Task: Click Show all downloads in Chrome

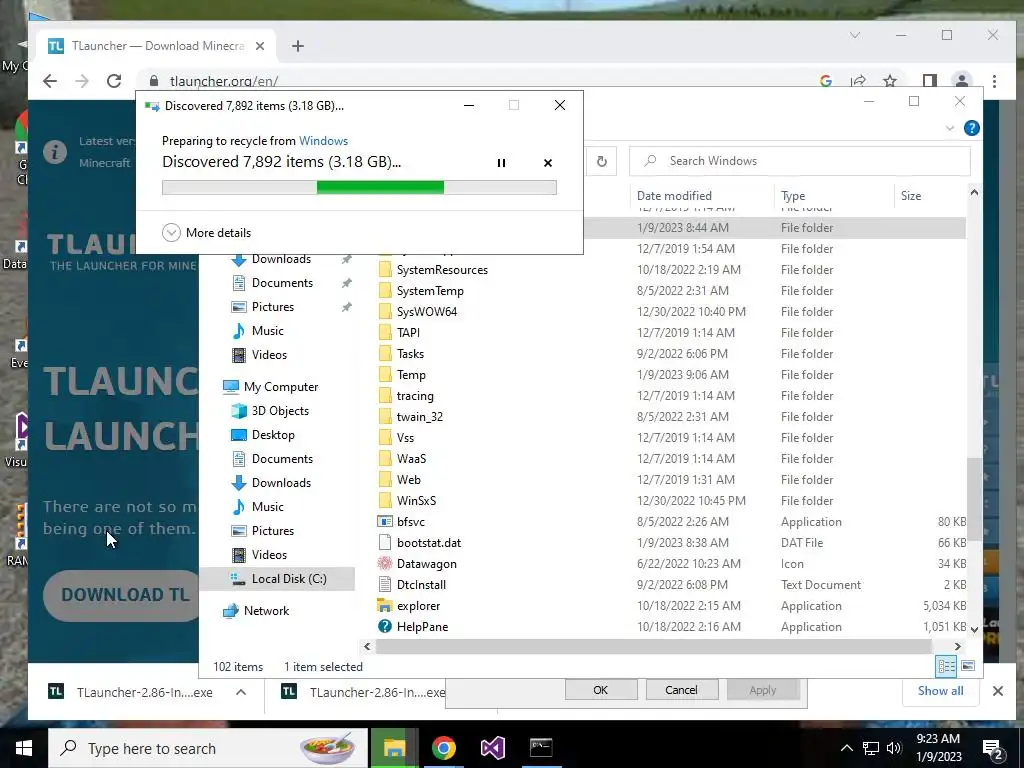Action: (940, 691)
